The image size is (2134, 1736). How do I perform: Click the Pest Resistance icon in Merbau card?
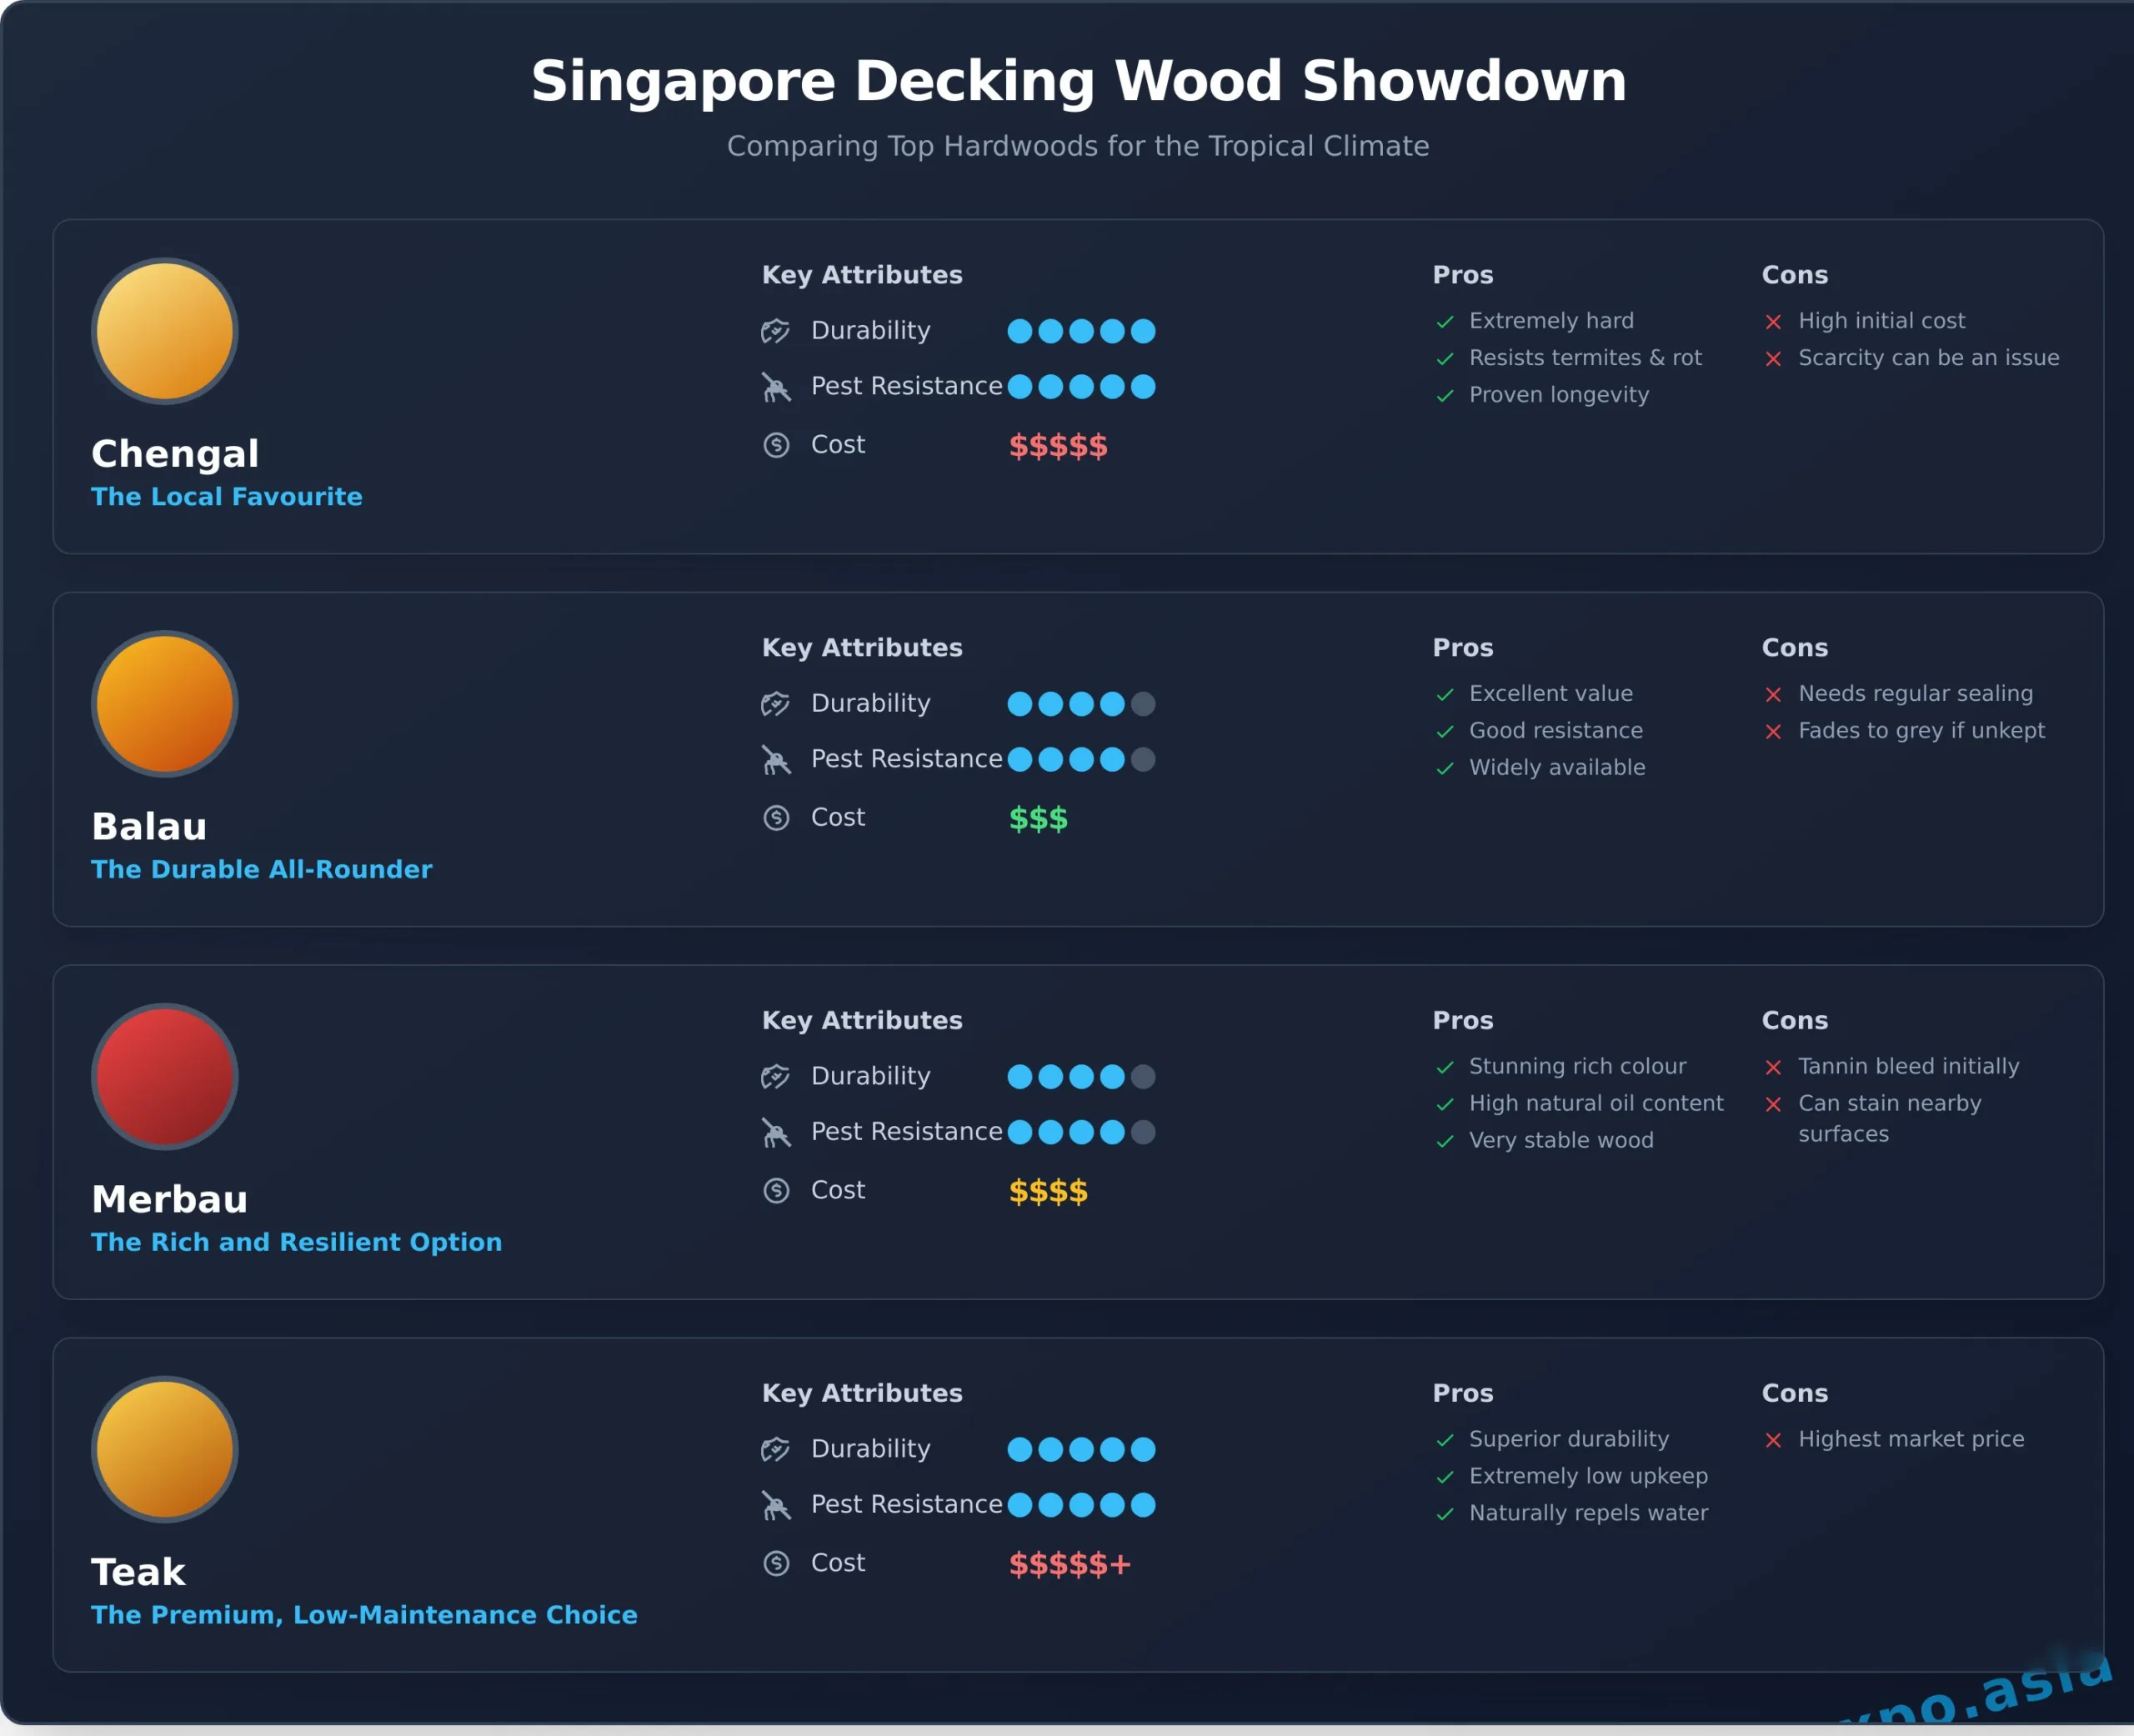pyautogui.click(x=776, y=1133)
